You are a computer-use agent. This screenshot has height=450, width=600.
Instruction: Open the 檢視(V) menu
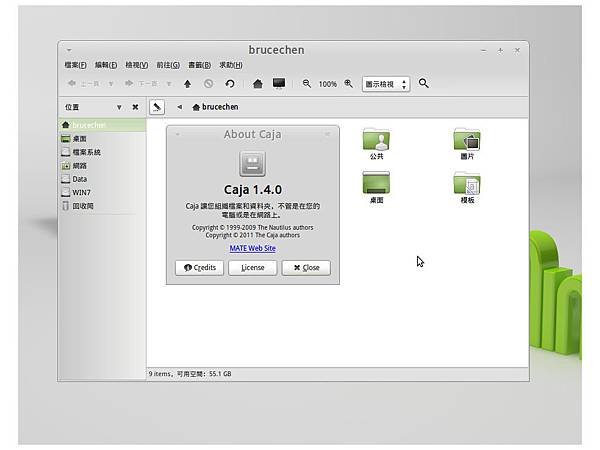tap(137, 65)
